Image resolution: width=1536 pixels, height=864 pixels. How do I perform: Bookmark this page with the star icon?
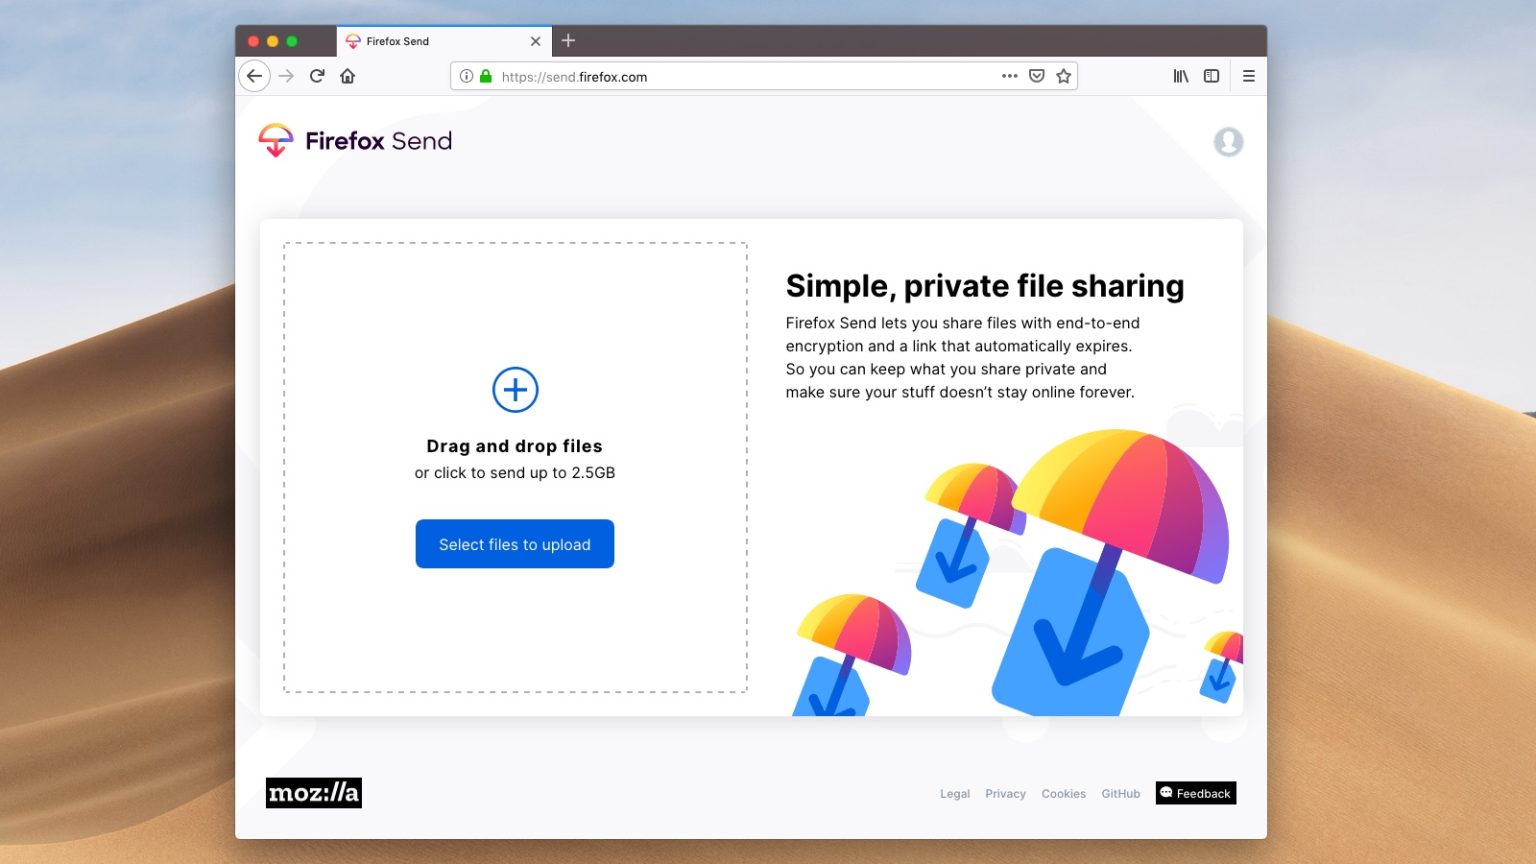(x=1063, y=76)
